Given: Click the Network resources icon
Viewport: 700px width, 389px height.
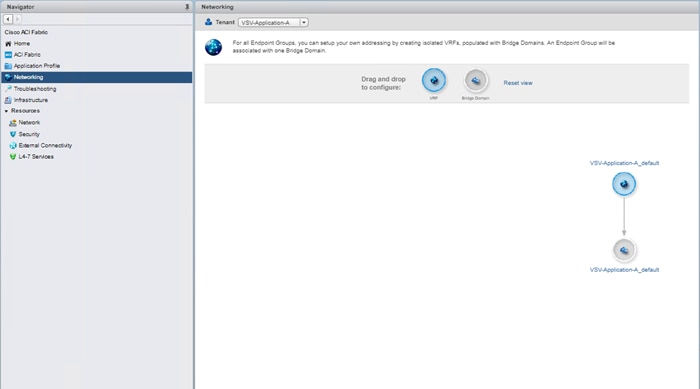Looking at the screenshot, I should click(13, 122).
